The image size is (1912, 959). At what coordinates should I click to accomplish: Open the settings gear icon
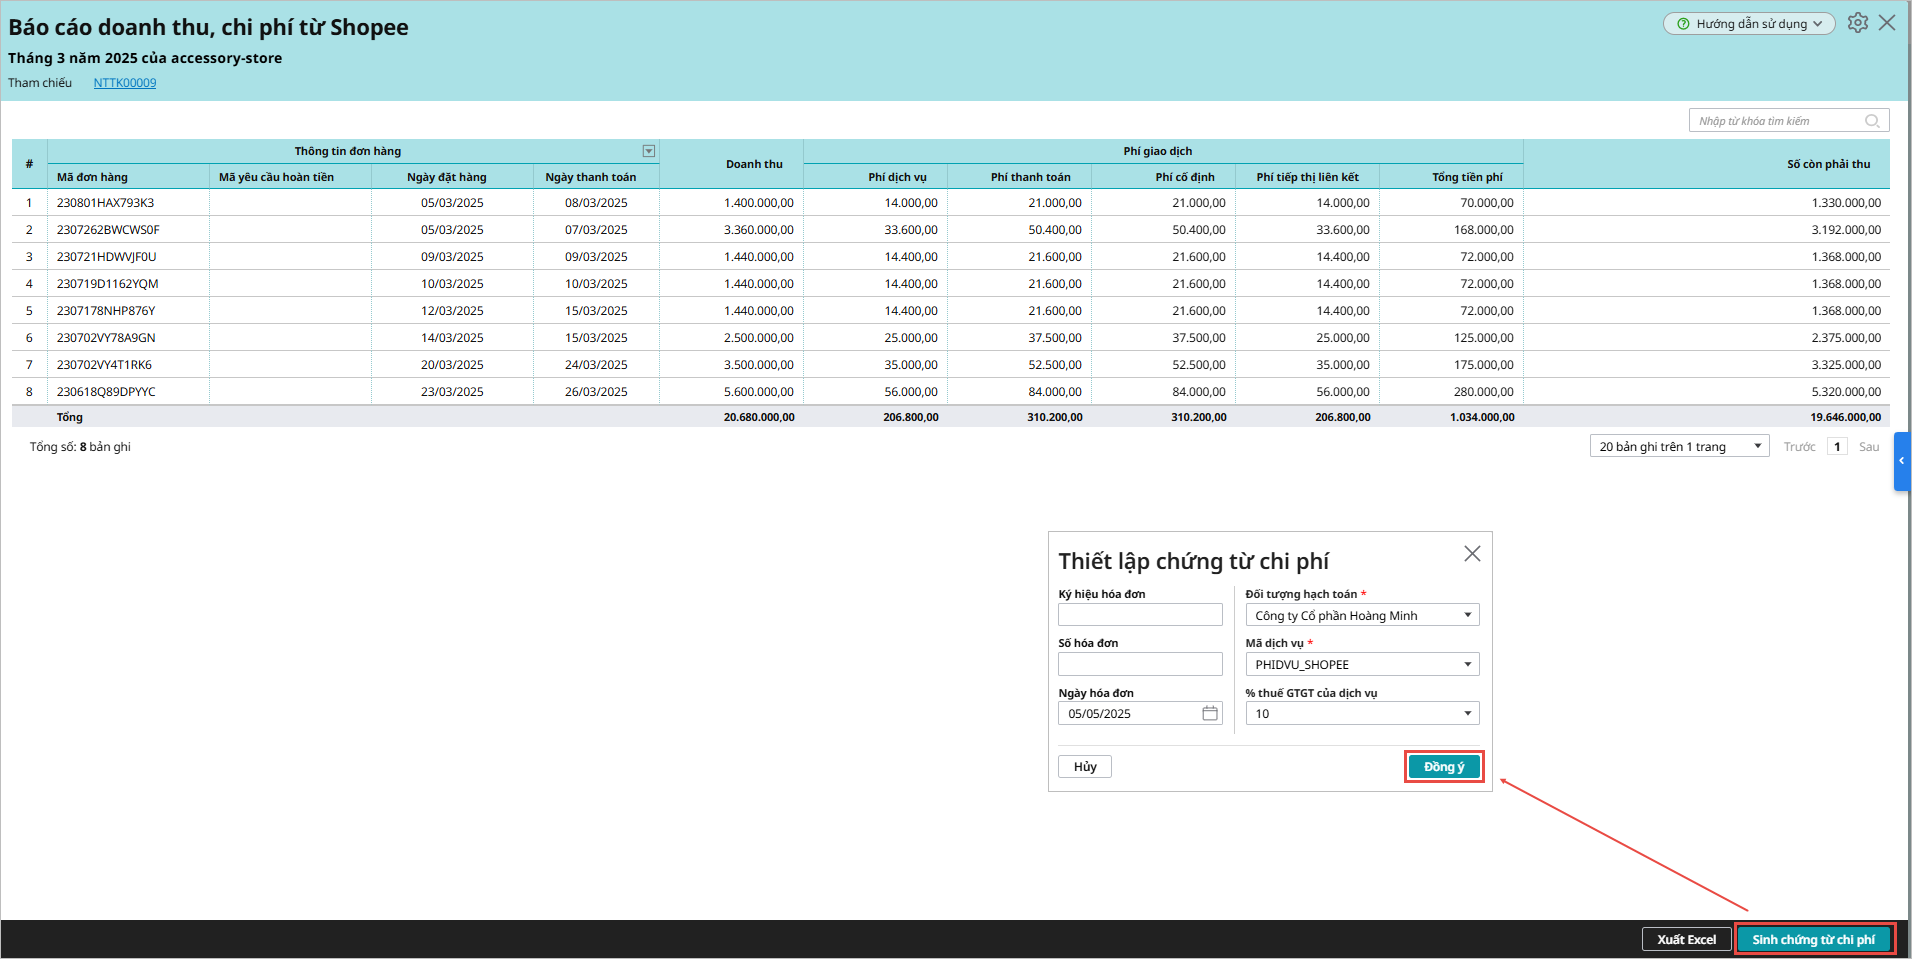(x=1857, y=23)
